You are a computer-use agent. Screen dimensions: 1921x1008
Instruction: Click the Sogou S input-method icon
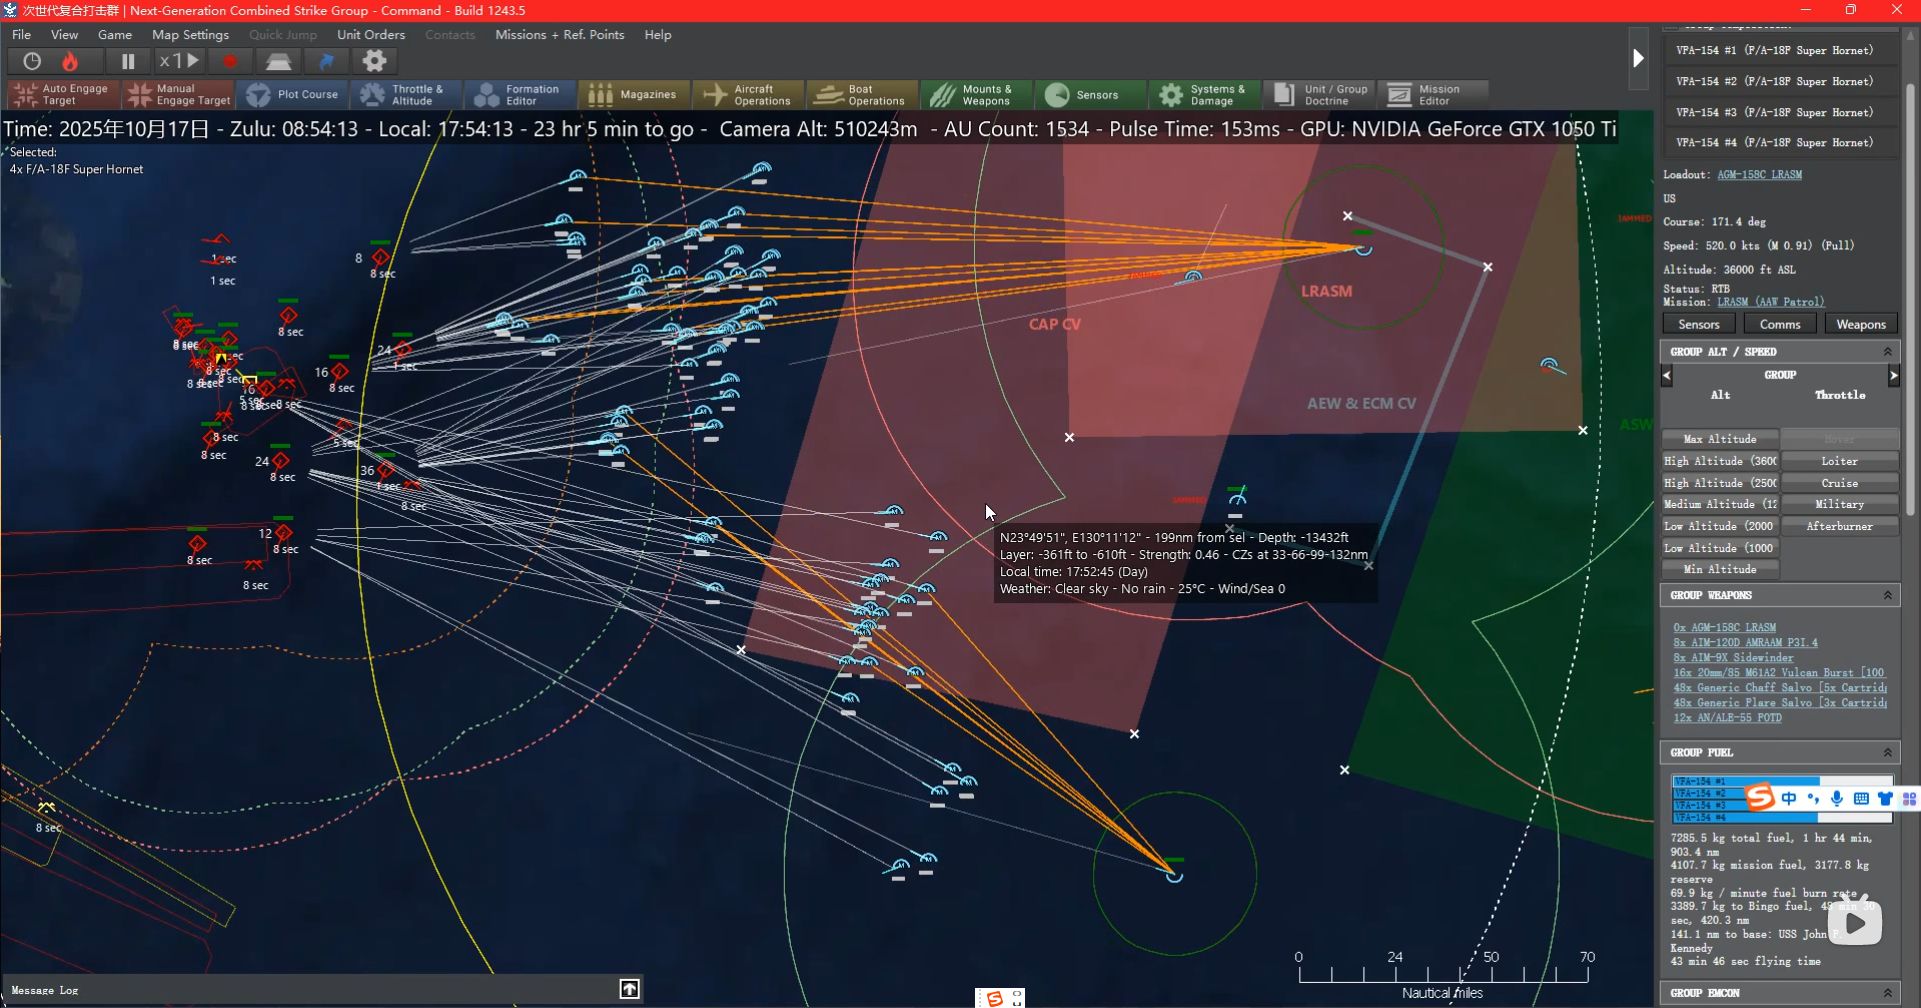coord(1759,797)
